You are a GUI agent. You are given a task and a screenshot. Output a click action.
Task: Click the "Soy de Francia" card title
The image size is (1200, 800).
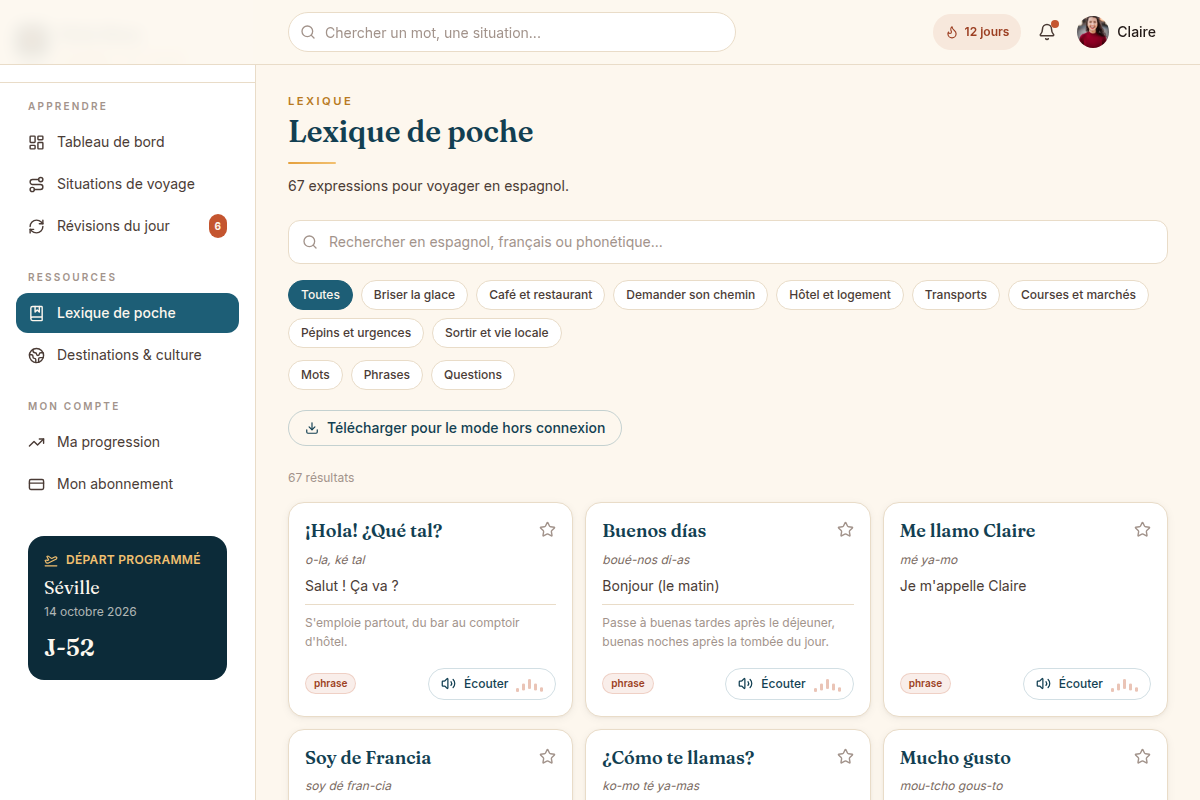pos(368,758)
